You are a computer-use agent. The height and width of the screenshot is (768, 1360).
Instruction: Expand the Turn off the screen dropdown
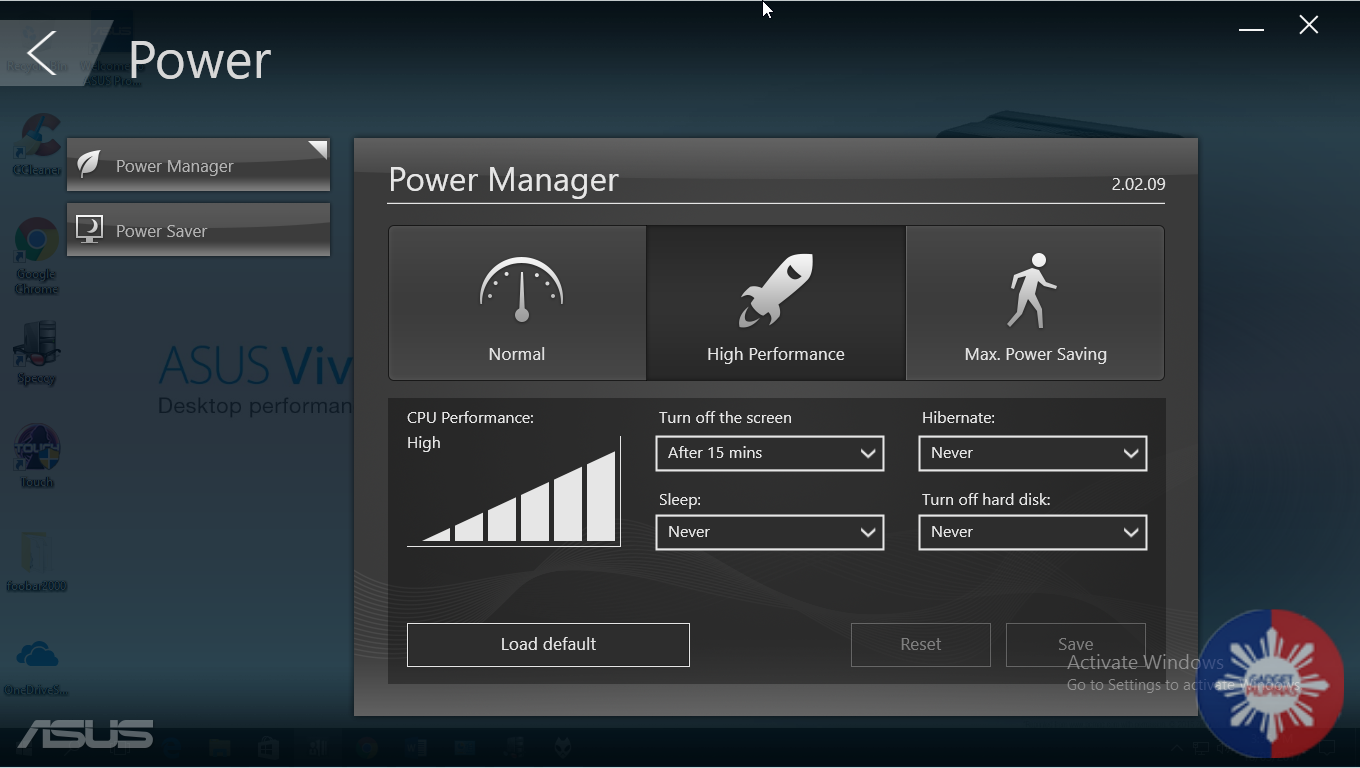770,453
